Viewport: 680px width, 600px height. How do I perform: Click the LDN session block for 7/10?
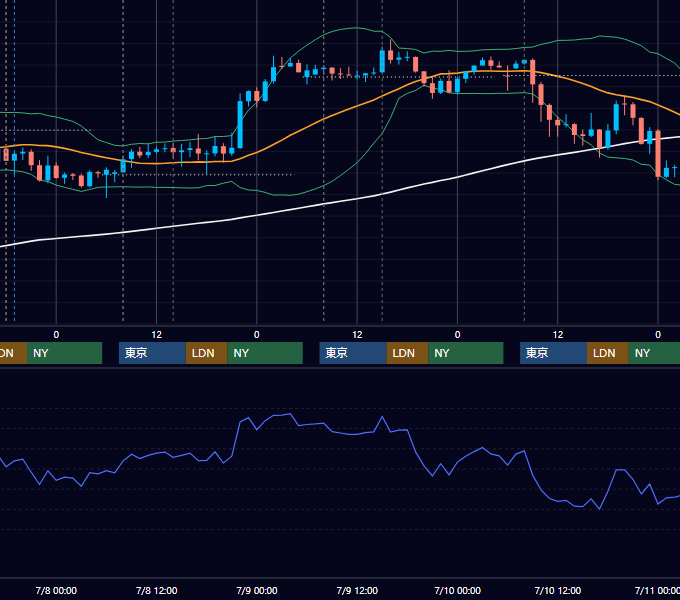608,353
